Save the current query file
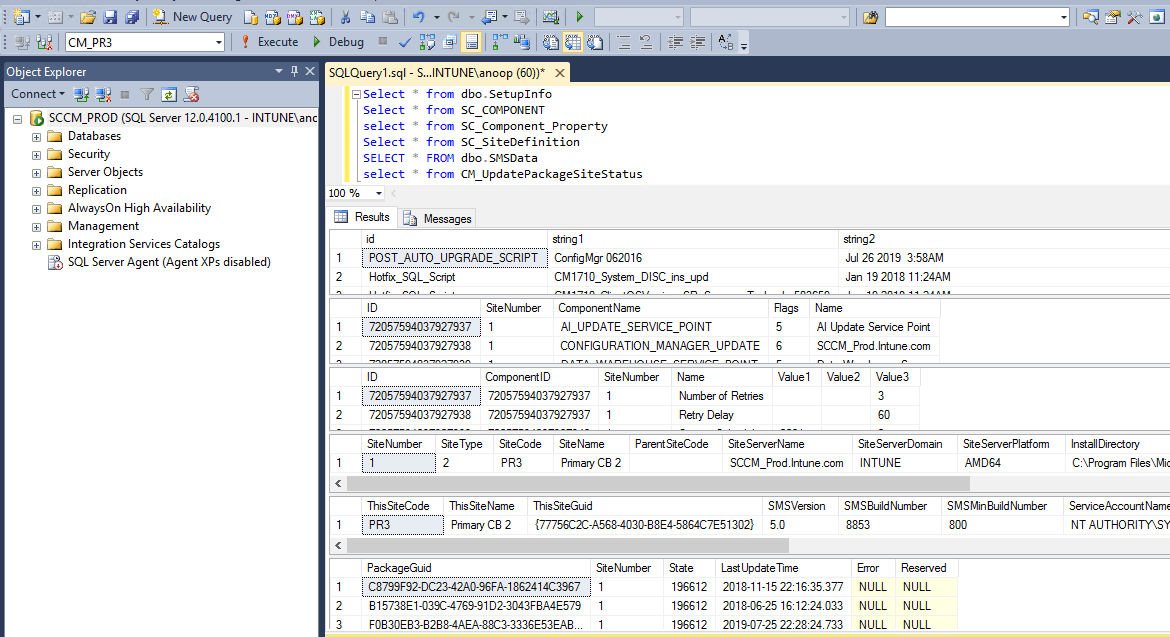The image size is (1170, 637). click(x=110, y=16)
